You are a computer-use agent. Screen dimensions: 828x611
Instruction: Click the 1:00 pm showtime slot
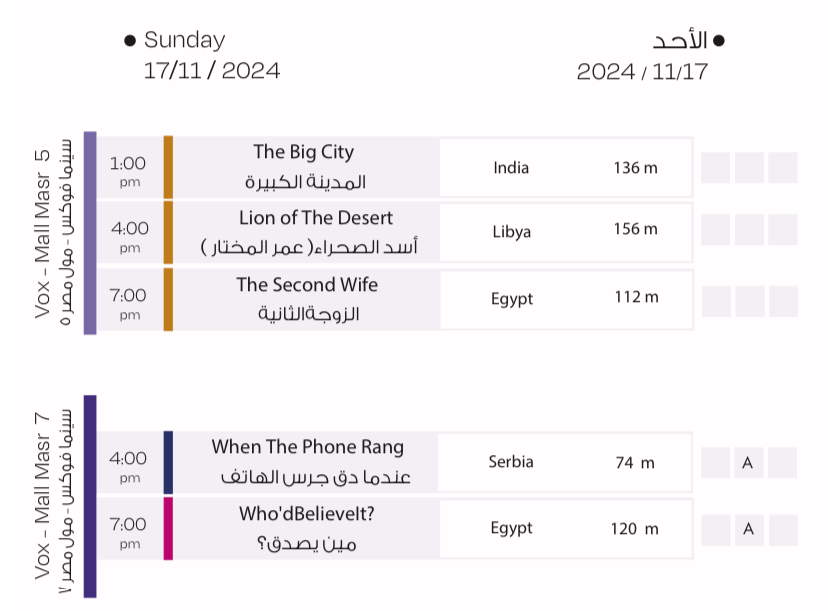click(x=128, y=168)
